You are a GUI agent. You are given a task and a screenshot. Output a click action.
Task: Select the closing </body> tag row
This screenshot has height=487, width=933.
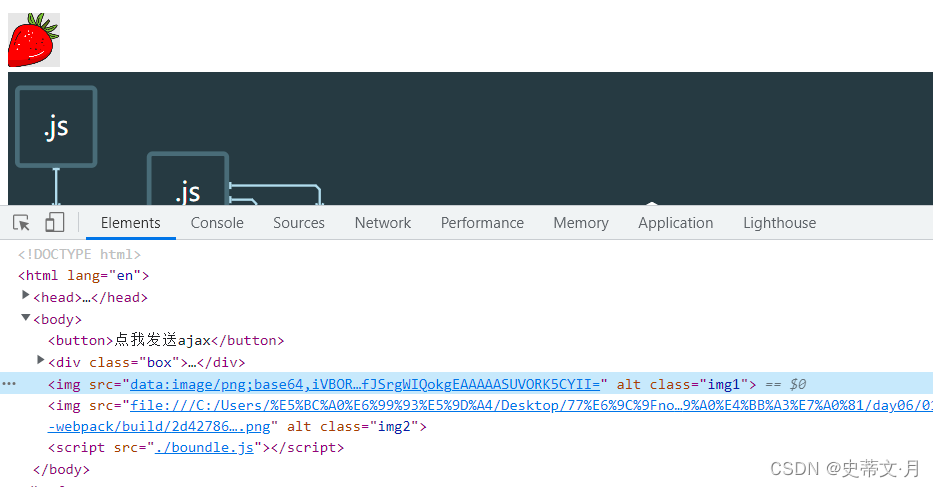[61, 470]
